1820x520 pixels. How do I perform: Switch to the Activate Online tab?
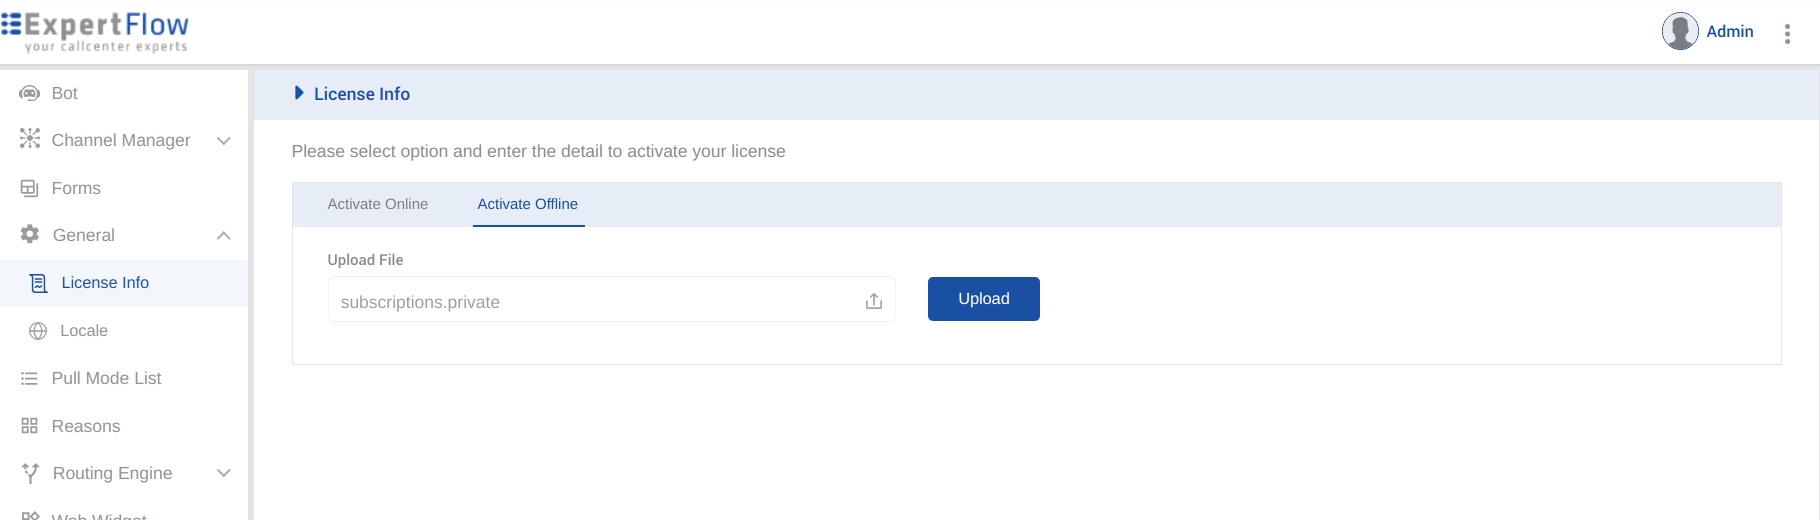pyautogui.click(x=378, y=204)
